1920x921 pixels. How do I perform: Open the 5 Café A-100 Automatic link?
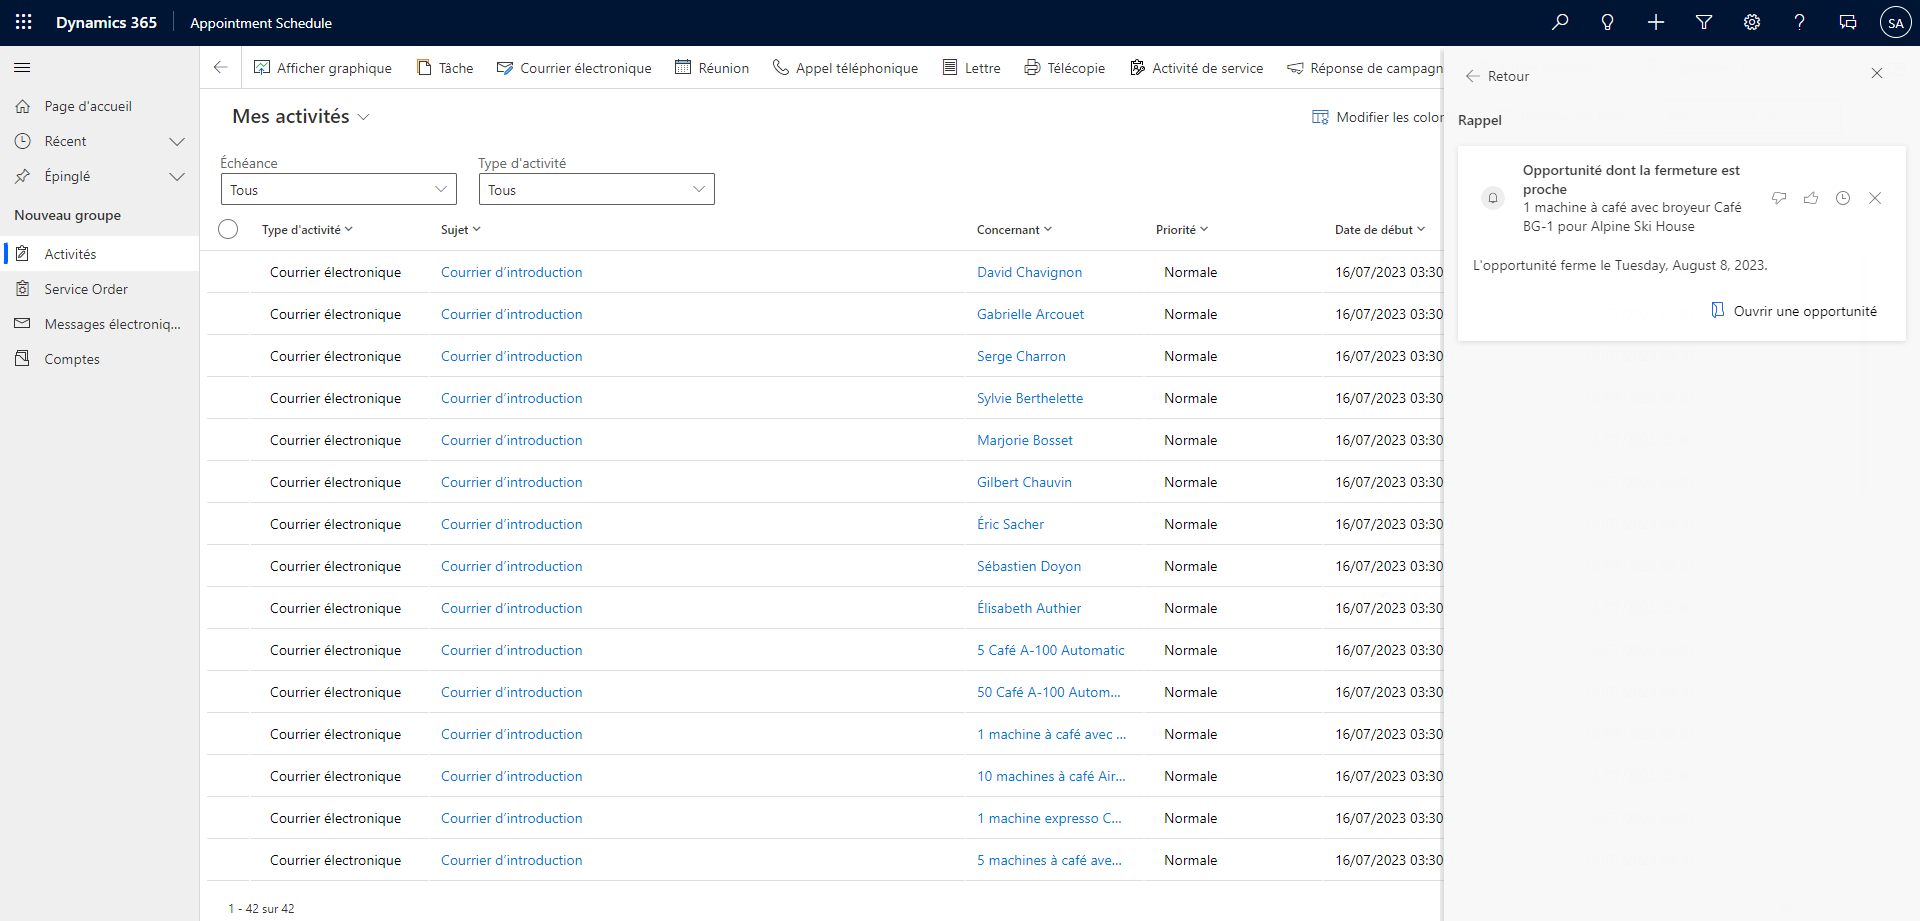tap(1051, 650)
